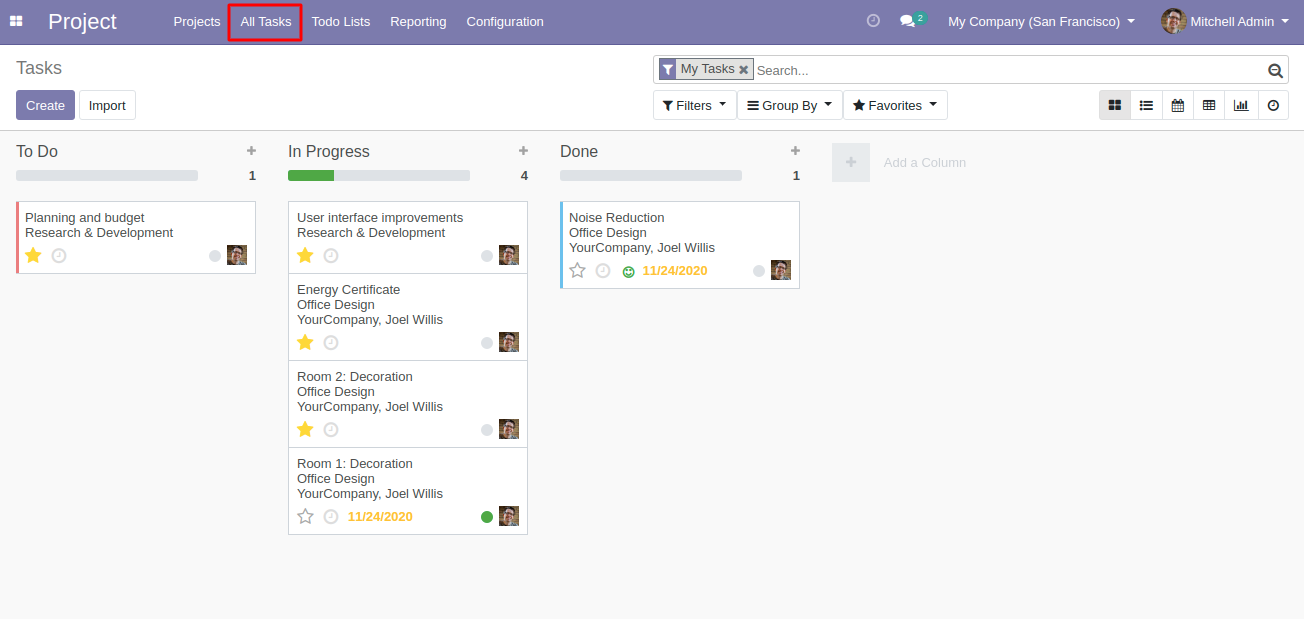
Task: Star the Noise Reduction task
Action: [577, 270]
